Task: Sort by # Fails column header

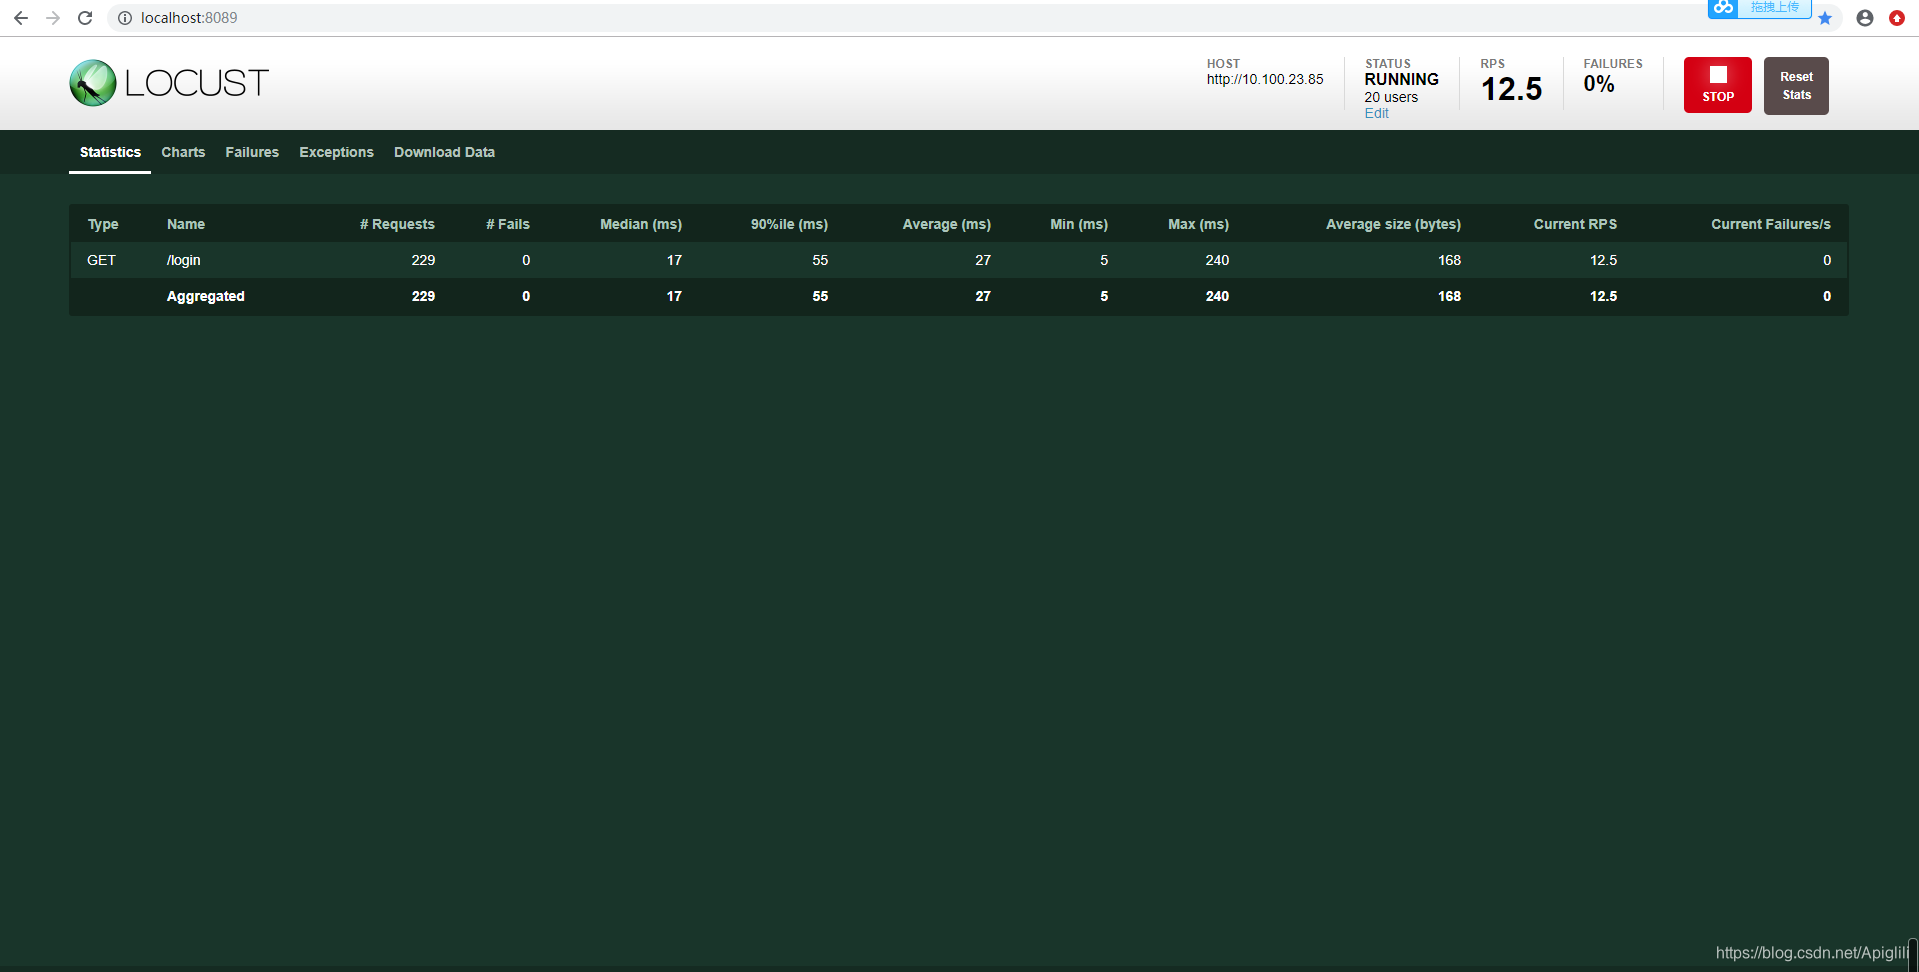Action: click(508, 224)
